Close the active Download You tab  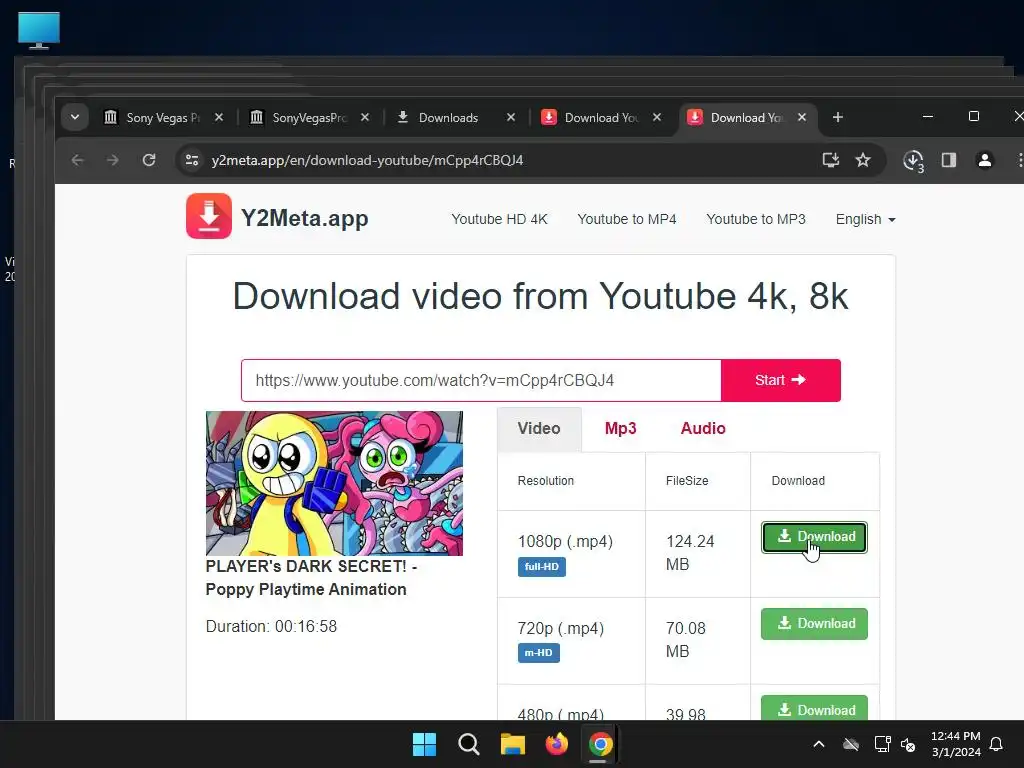point(802,118)
